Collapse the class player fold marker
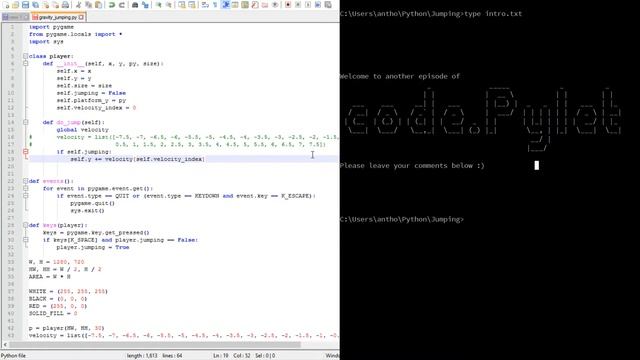 [25, 56]
